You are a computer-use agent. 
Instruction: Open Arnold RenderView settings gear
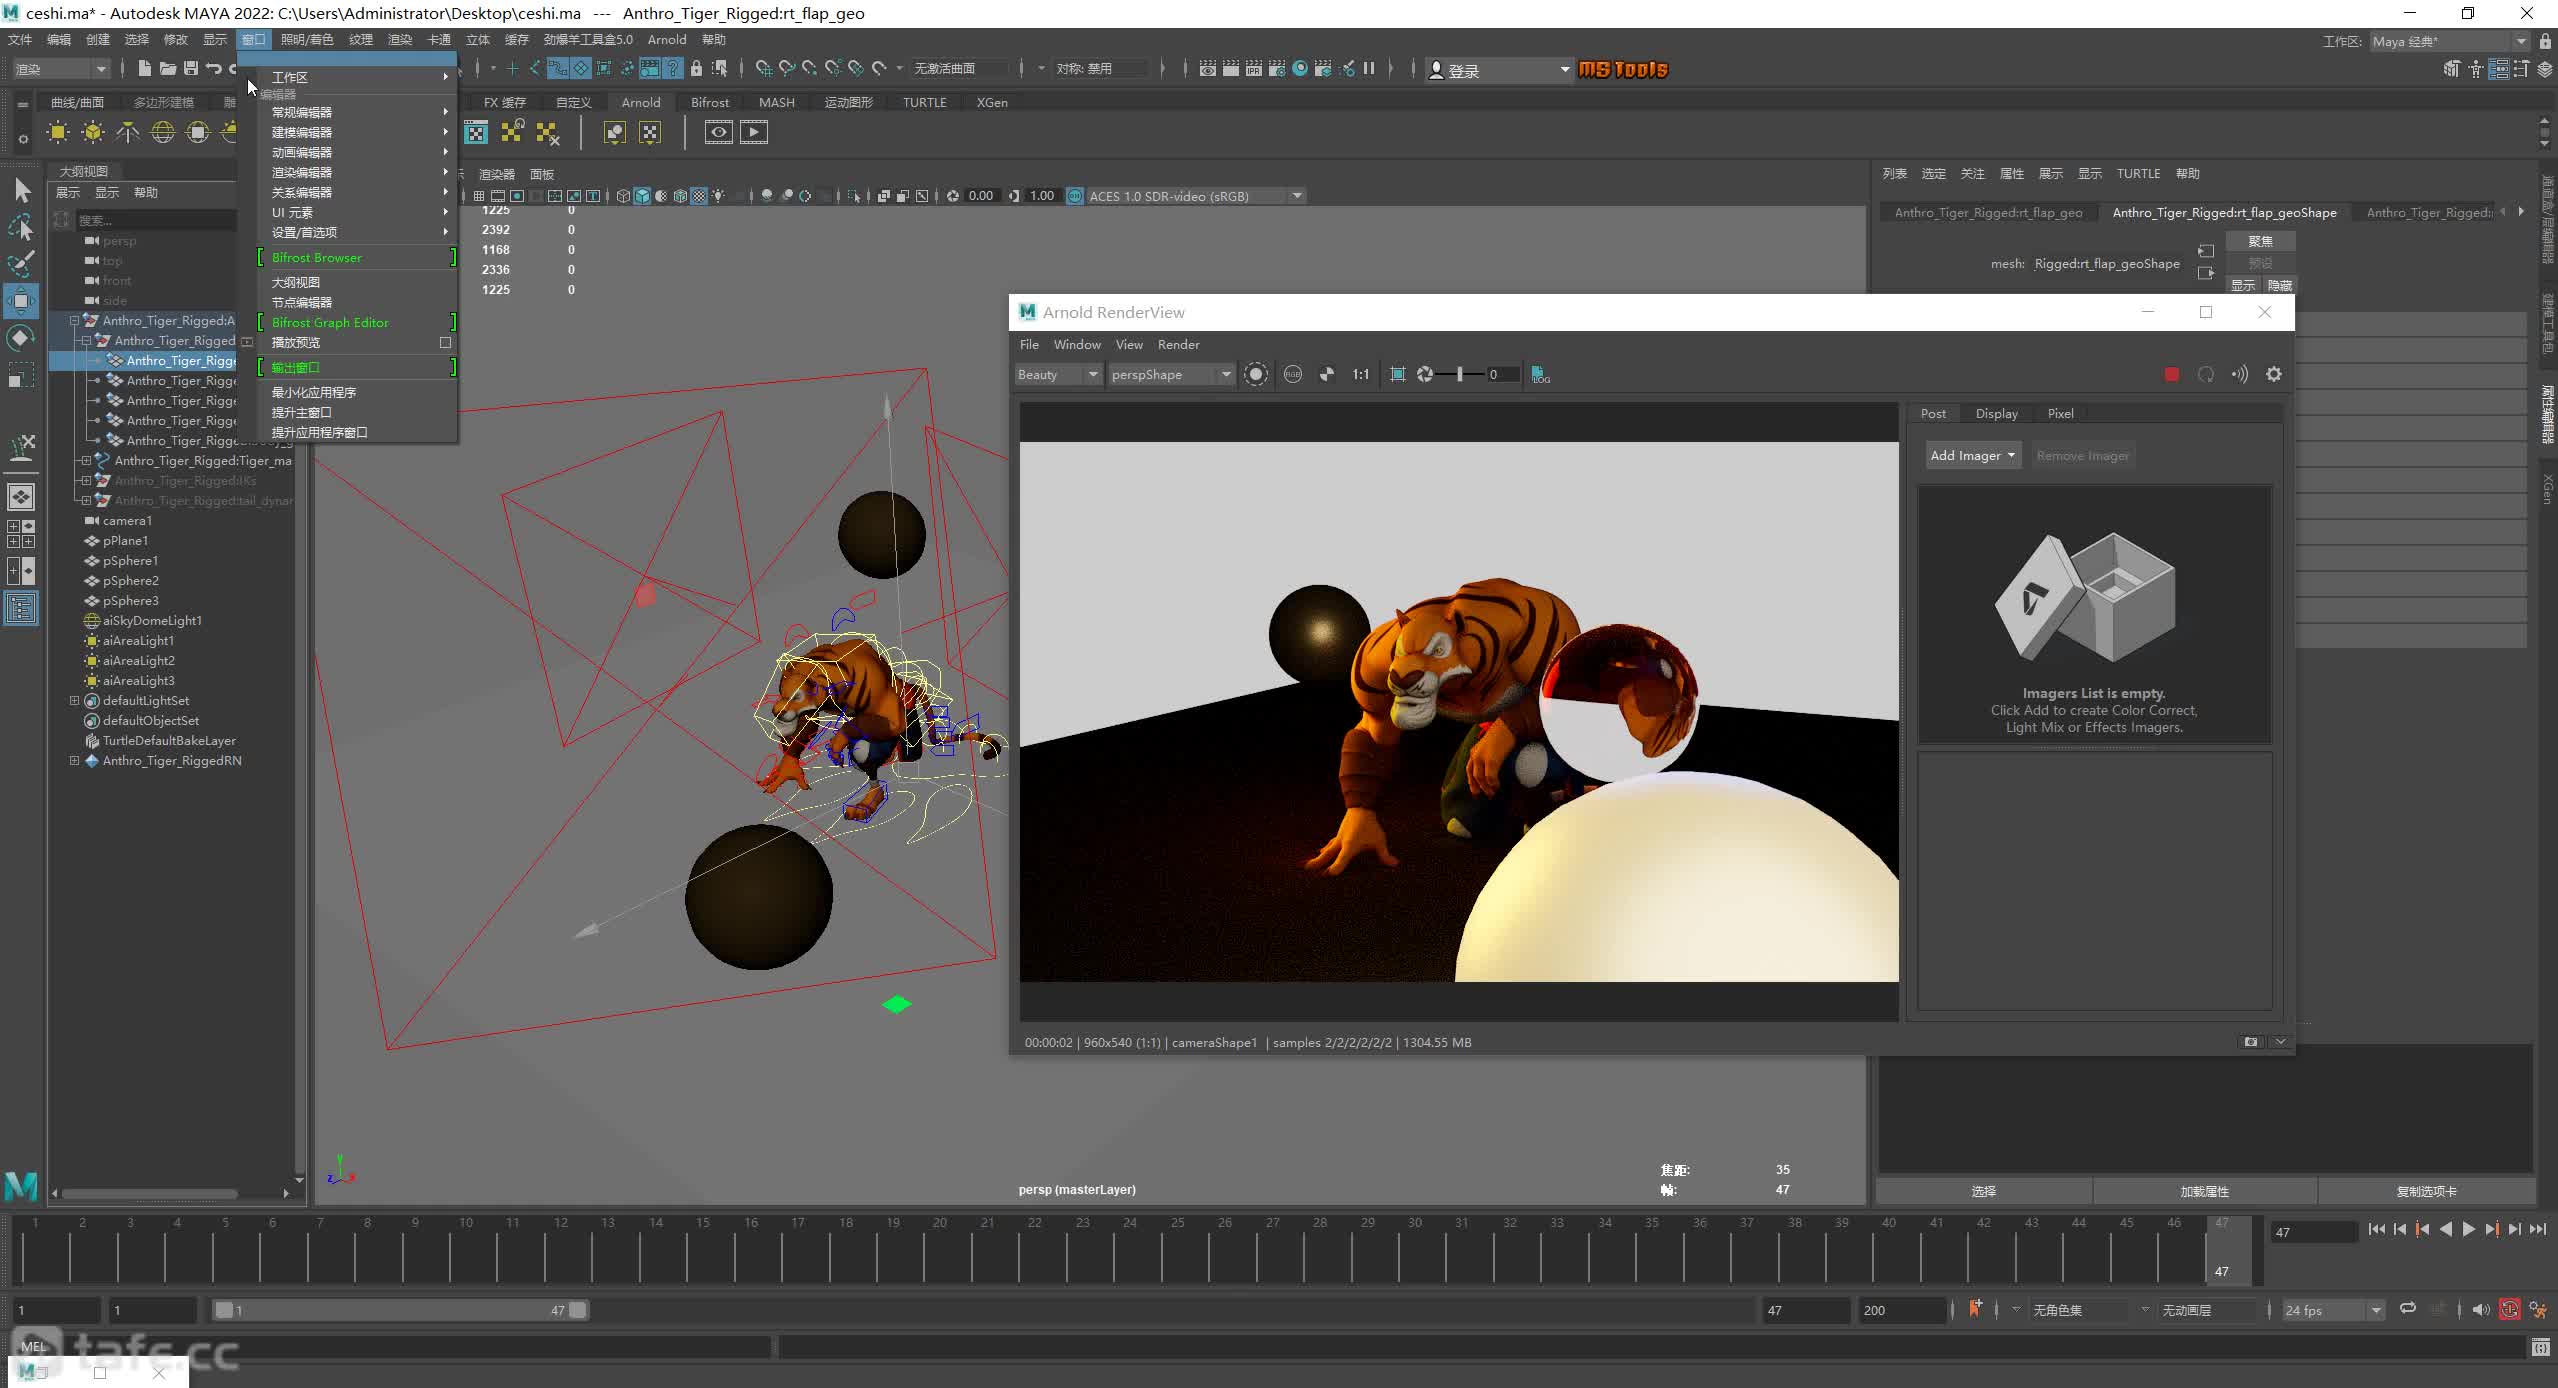[x=2274, y=374]
